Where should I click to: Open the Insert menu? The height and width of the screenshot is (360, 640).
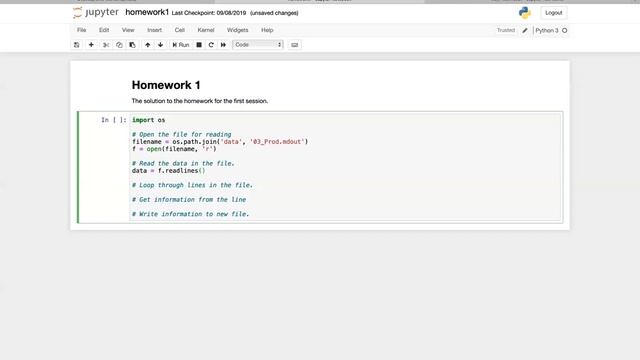[x=154, y=30]
